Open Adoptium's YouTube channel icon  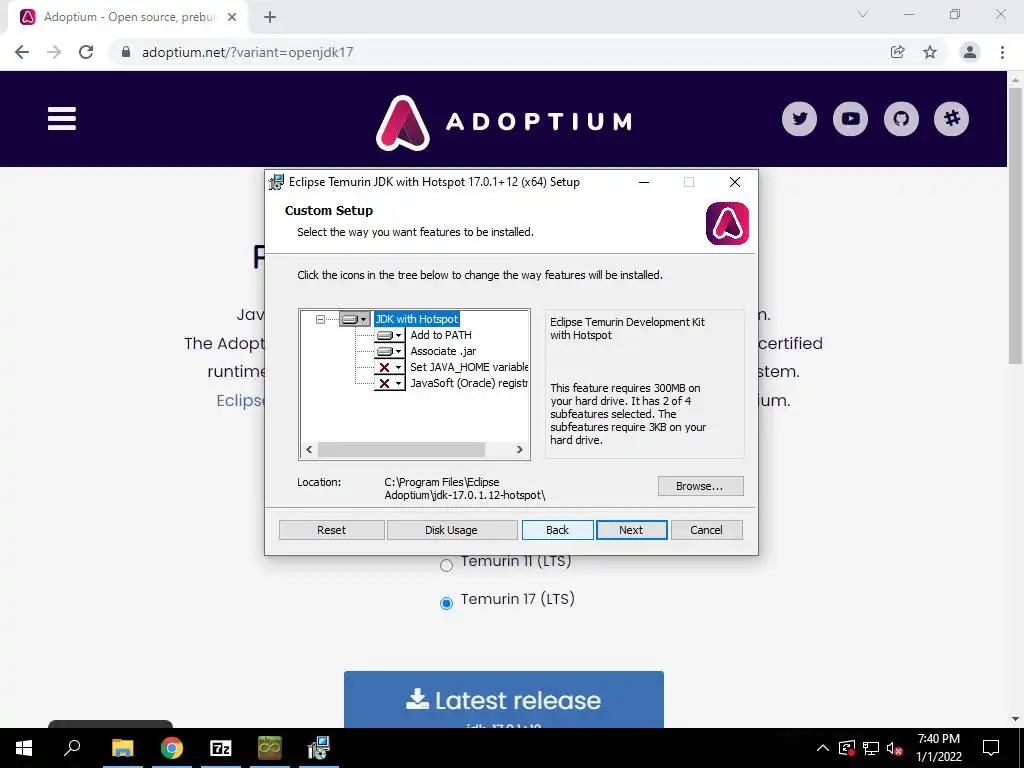point(850,119)
